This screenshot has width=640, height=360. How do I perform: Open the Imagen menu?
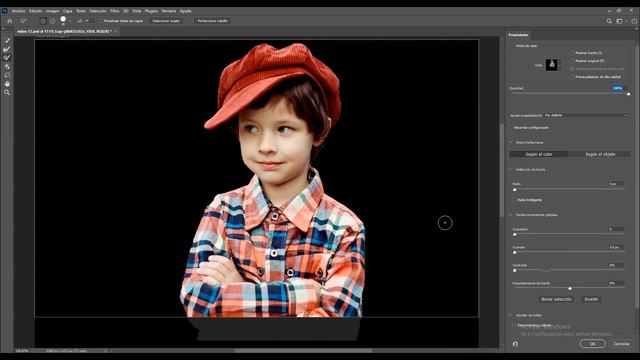click(x=53, y=11)
